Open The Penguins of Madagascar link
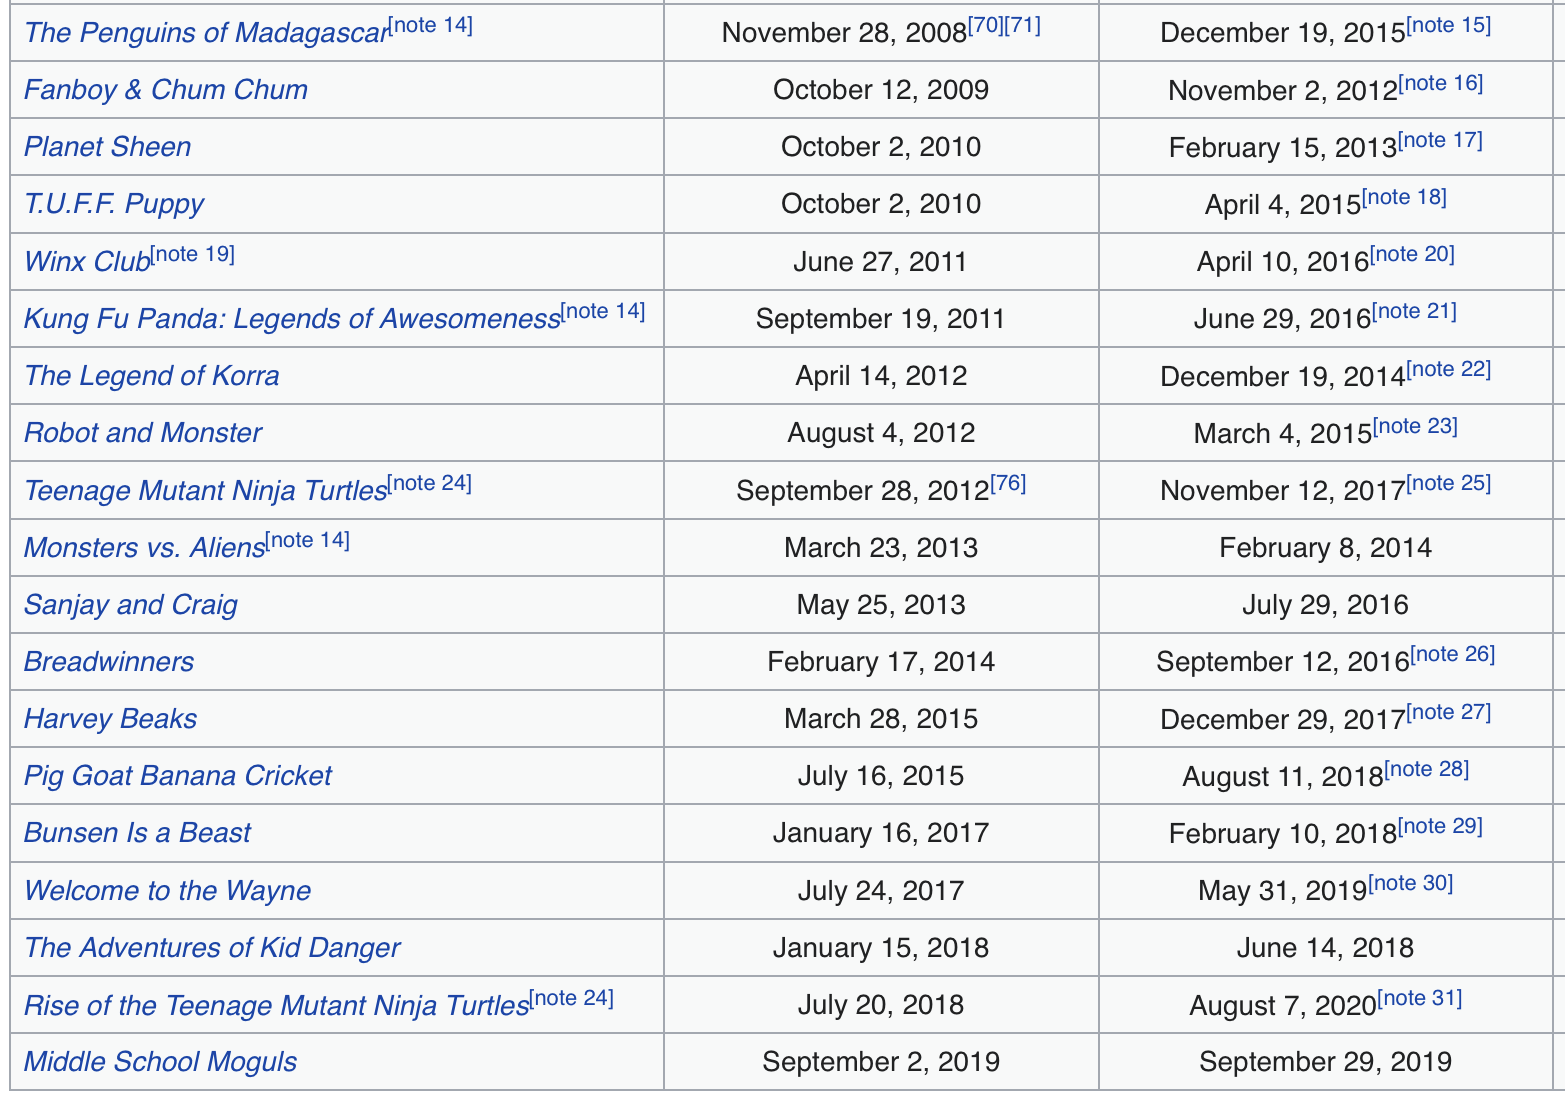The height and width of the screenshot is (1108, 1565). pyautogui.click(x=205, y=33)
